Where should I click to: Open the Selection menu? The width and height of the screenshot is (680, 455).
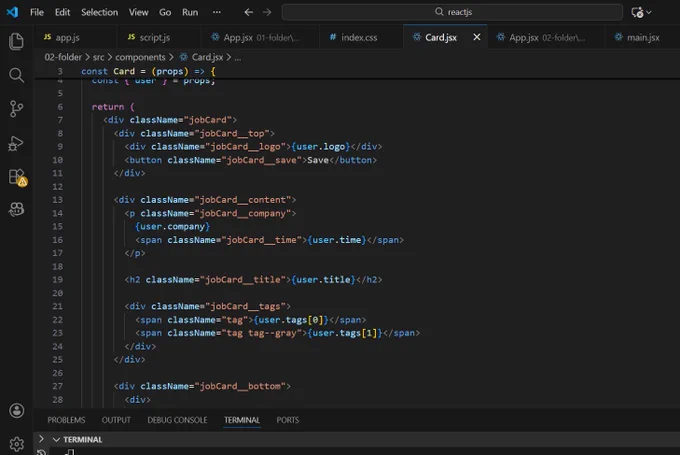tap(99, 12)
